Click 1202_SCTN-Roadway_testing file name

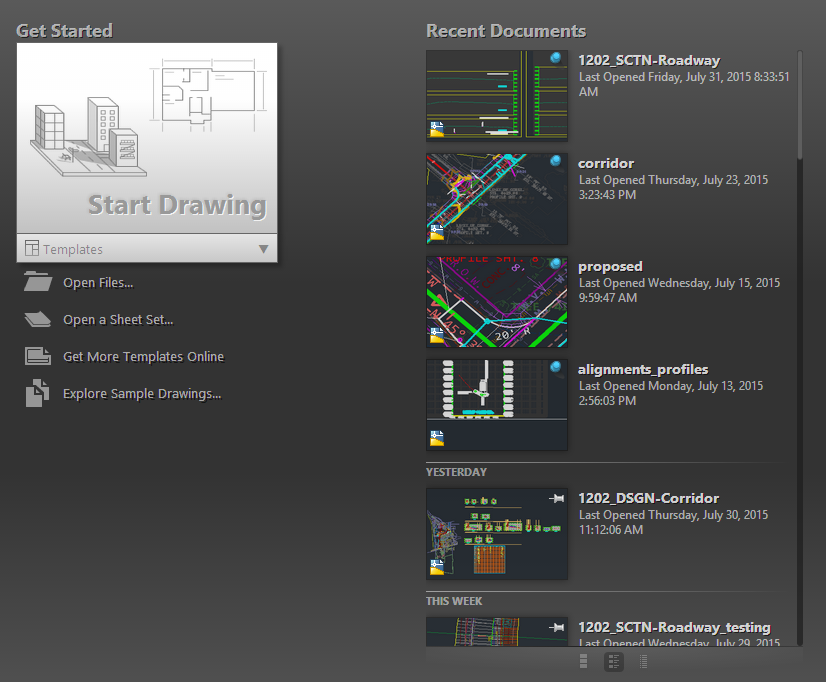[674, 627]
